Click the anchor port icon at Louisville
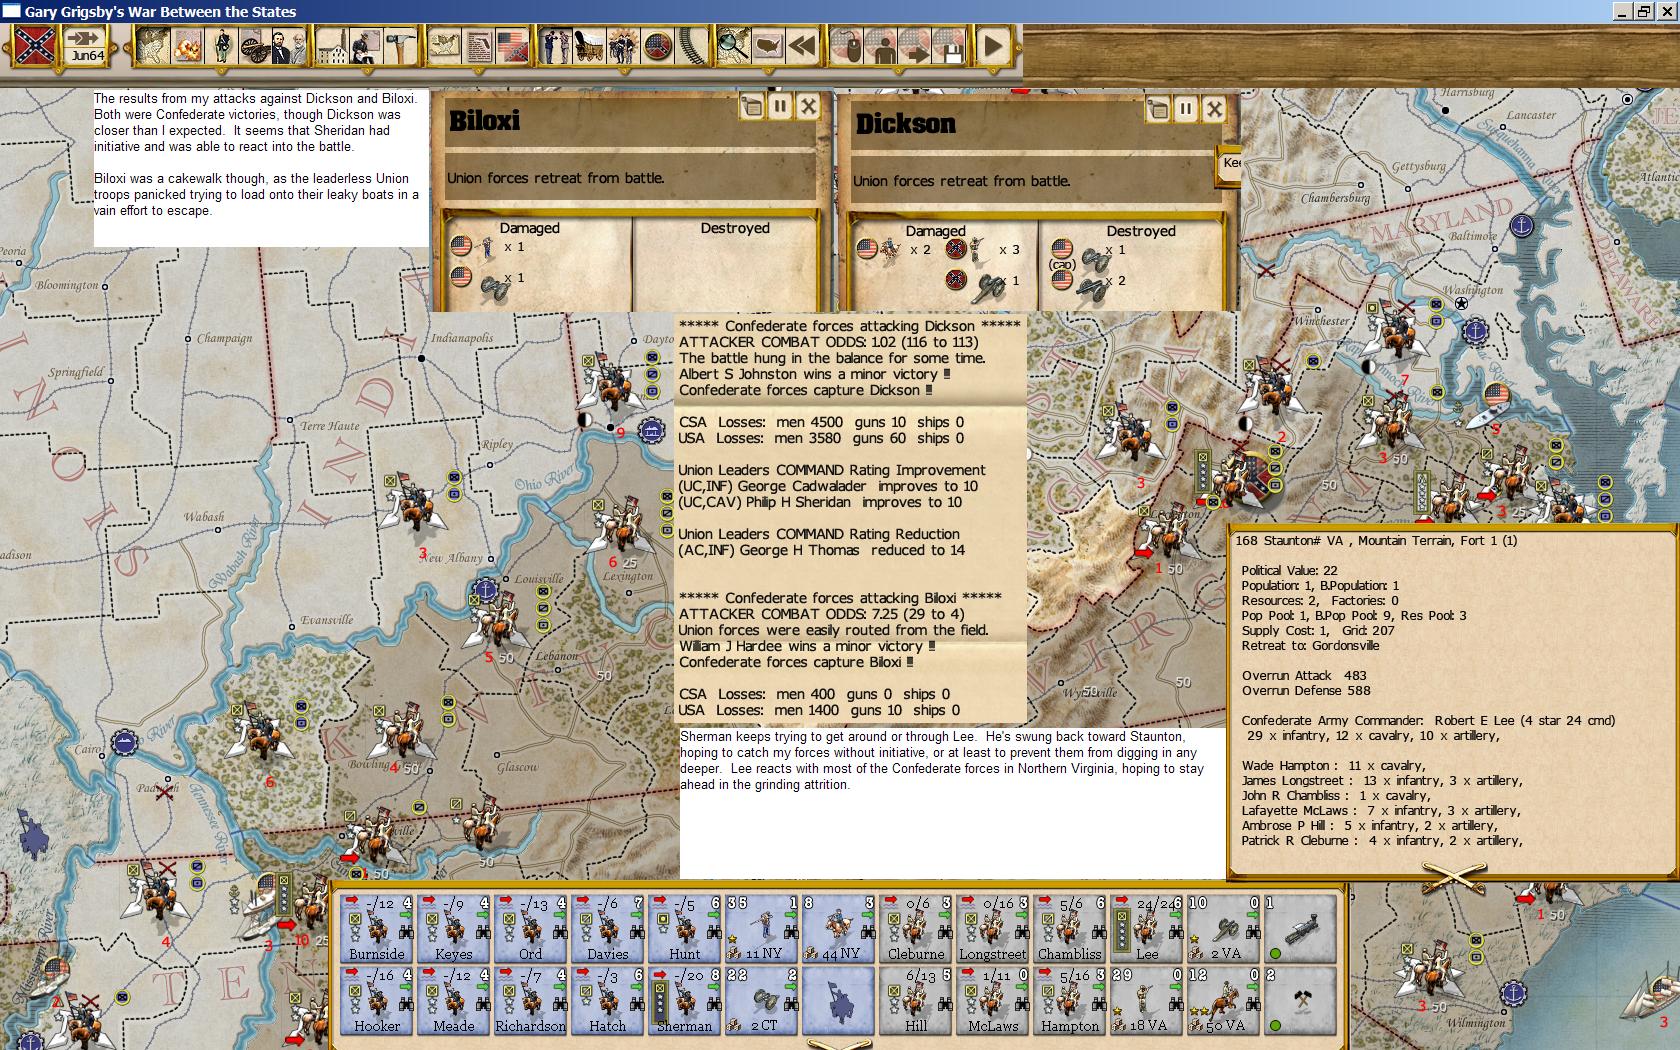1680x1050 pixels. (484, 589)
